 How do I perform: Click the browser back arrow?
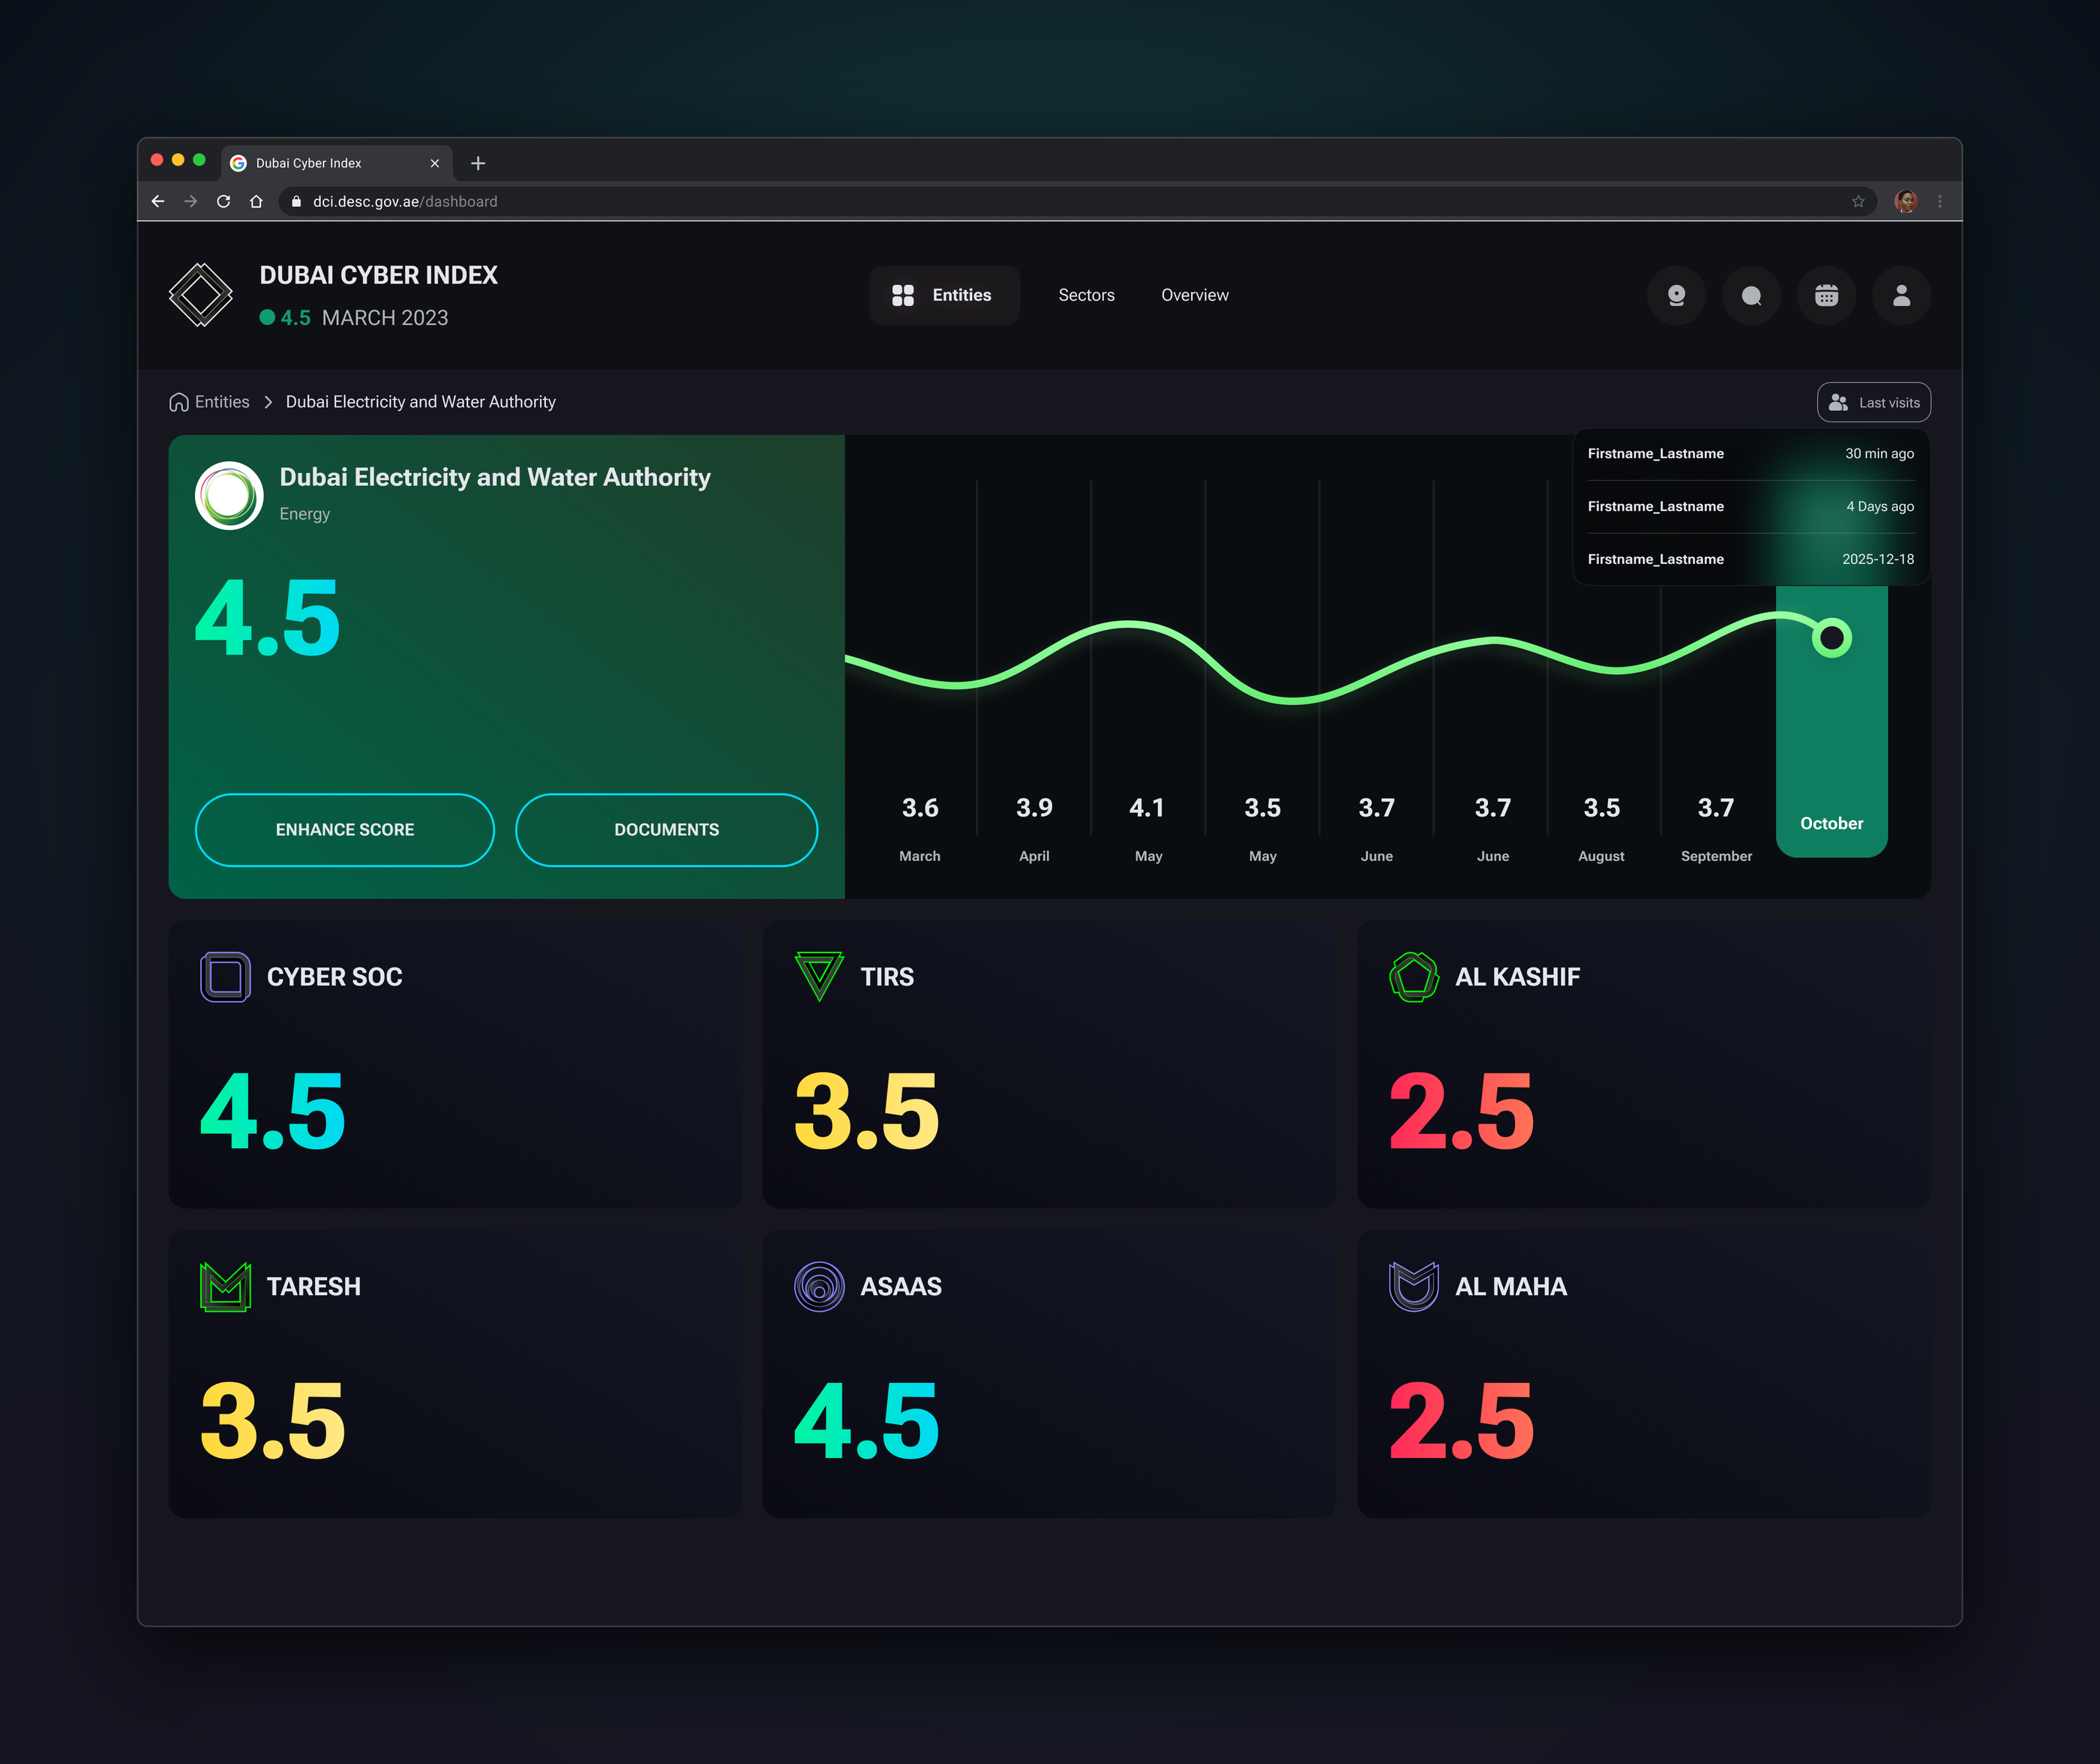coord(158,201)
